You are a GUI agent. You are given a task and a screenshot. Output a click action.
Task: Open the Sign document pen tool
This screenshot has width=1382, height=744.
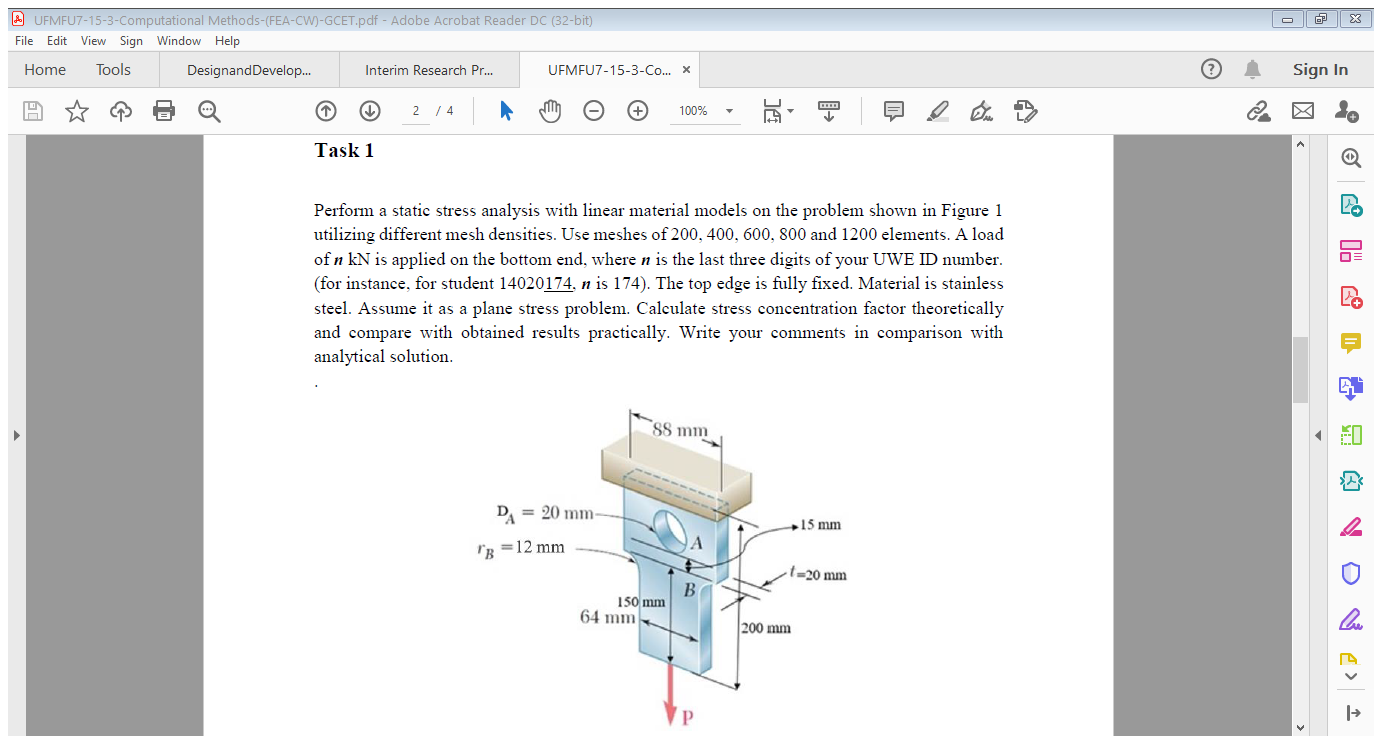tap(982, 111)
